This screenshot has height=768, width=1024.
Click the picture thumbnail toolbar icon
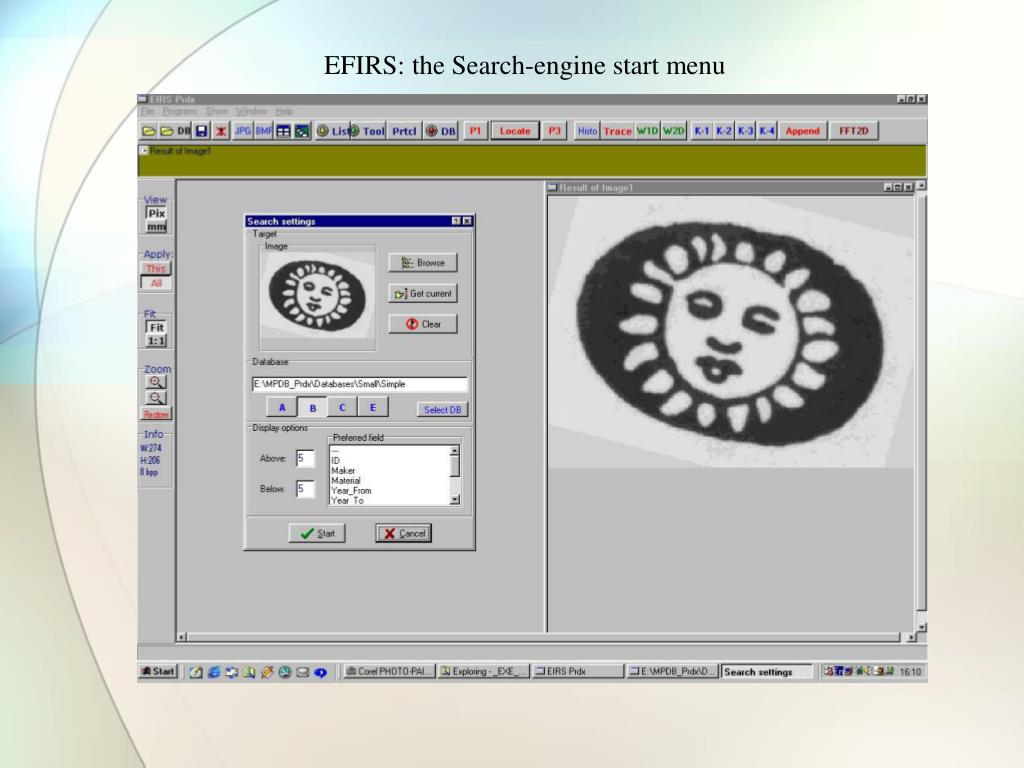tap(302, 131)
